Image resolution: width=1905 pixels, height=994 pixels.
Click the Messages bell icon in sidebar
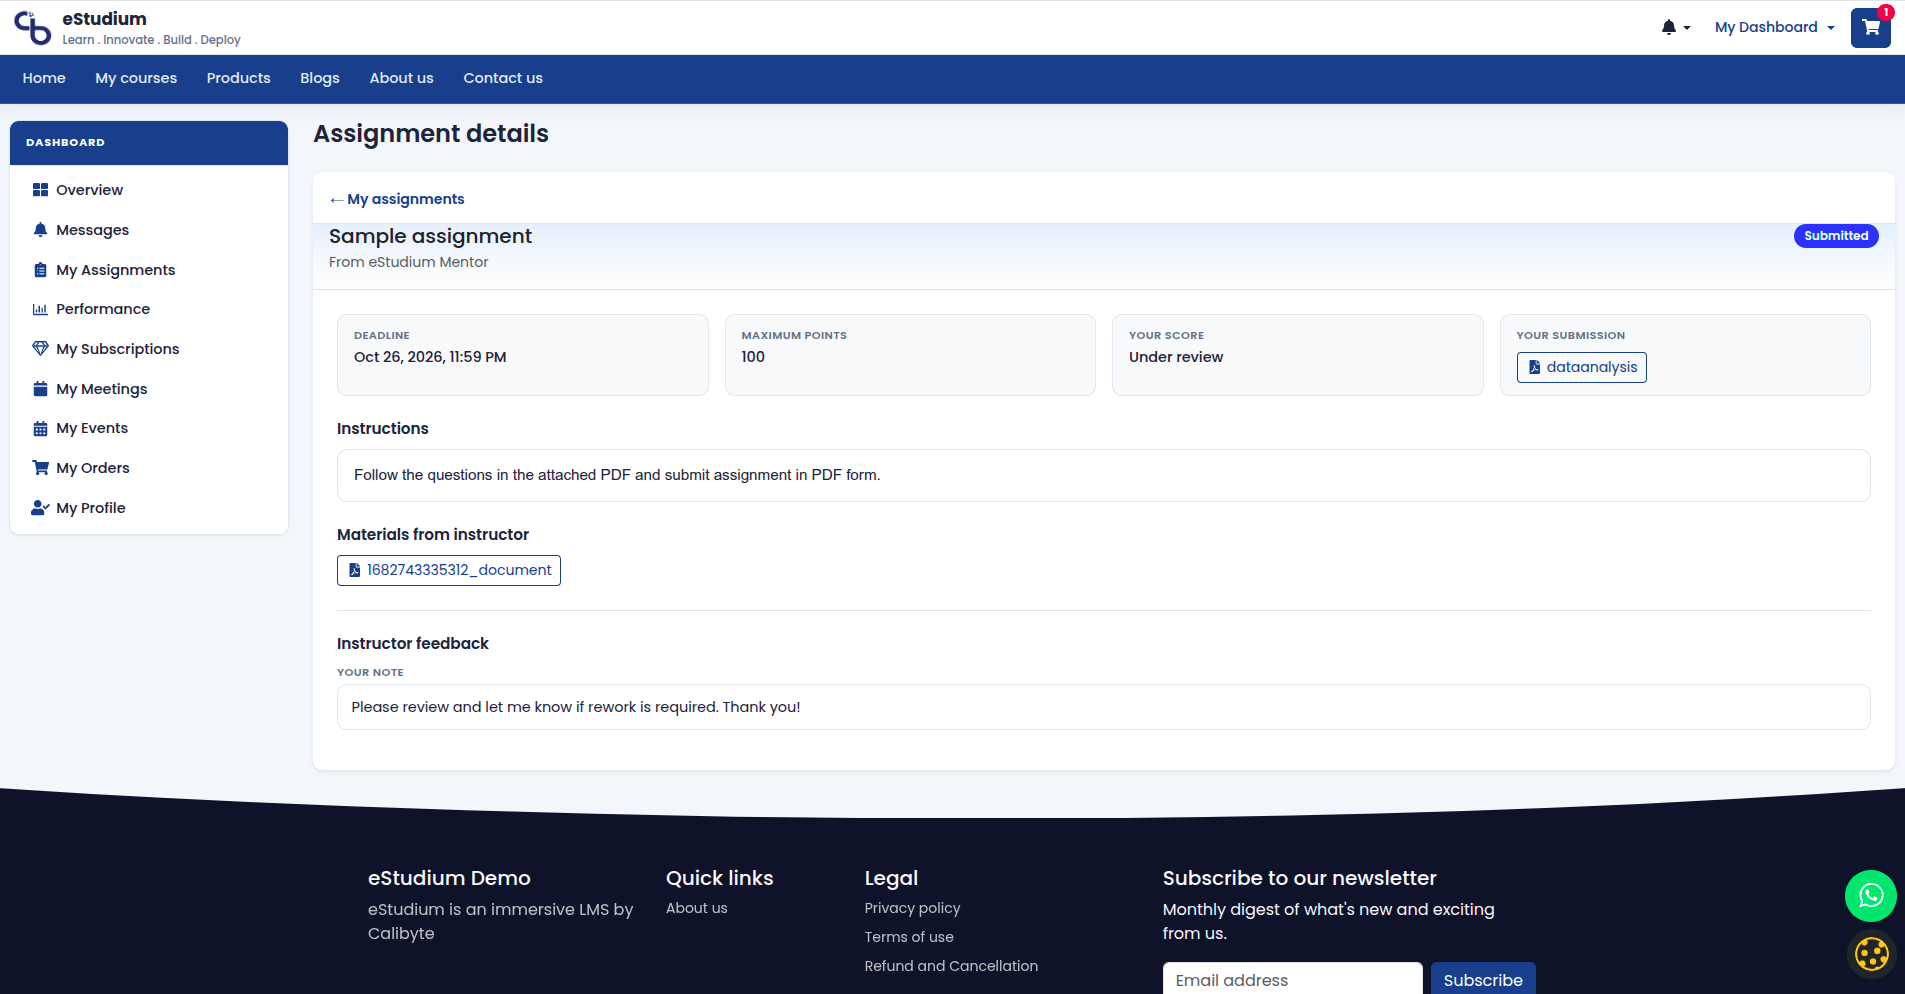pyautogui.click(x=40, y=230)
